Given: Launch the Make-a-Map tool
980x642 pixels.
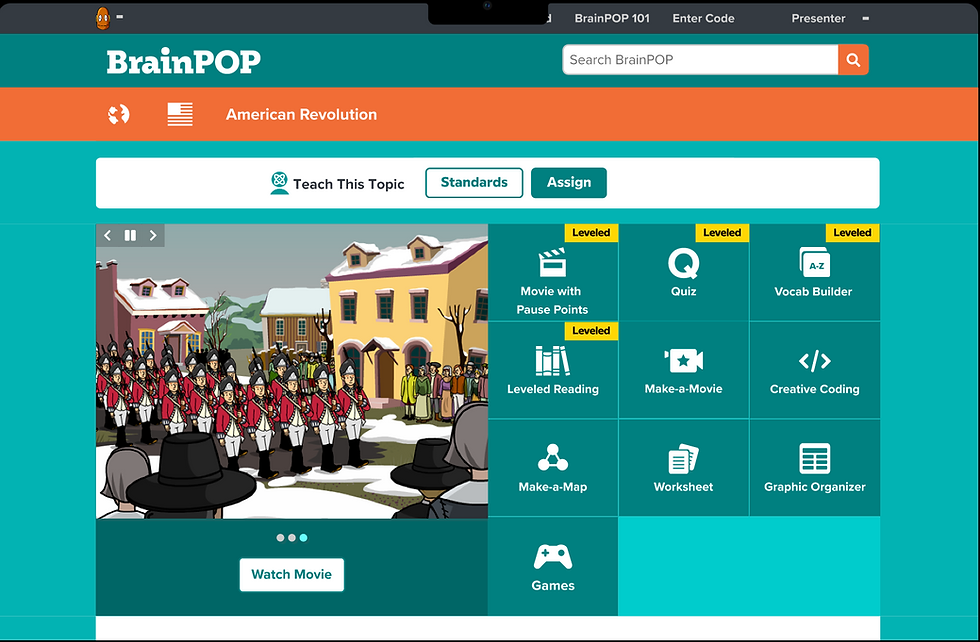Looking at the screenshot, I should [552, 468].
